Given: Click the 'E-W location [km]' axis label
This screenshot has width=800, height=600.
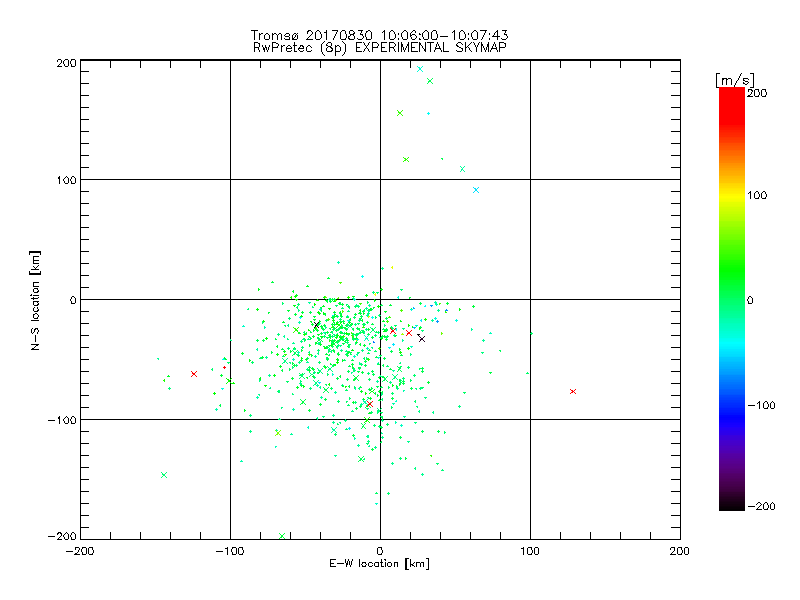Looking at the screenshot, I should pyautogui.click(x=379, y=564).
